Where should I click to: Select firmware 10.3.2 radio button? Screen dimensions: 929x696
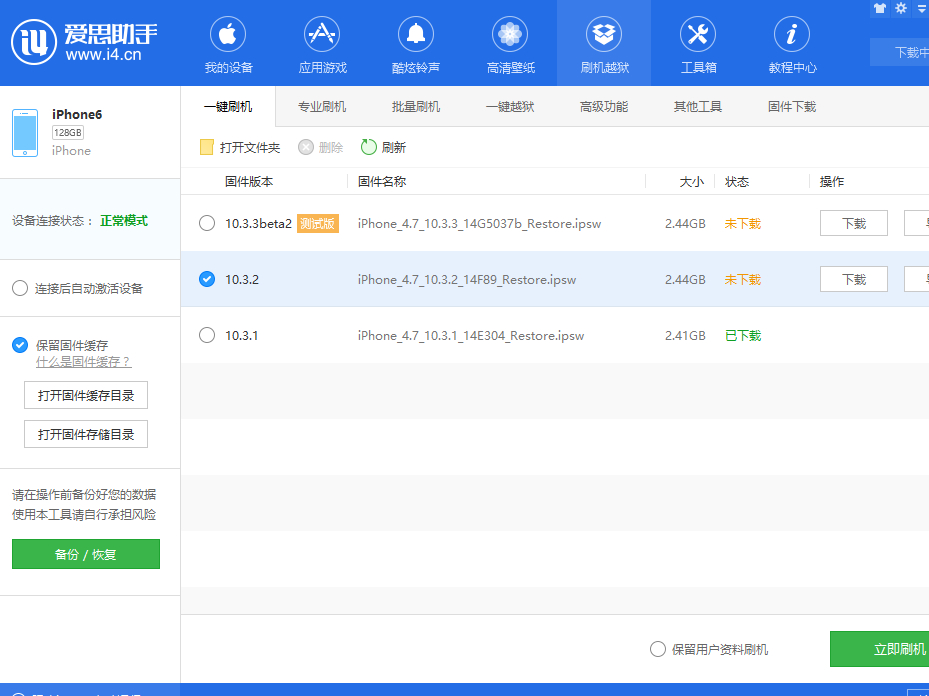(x=207, y=279)
